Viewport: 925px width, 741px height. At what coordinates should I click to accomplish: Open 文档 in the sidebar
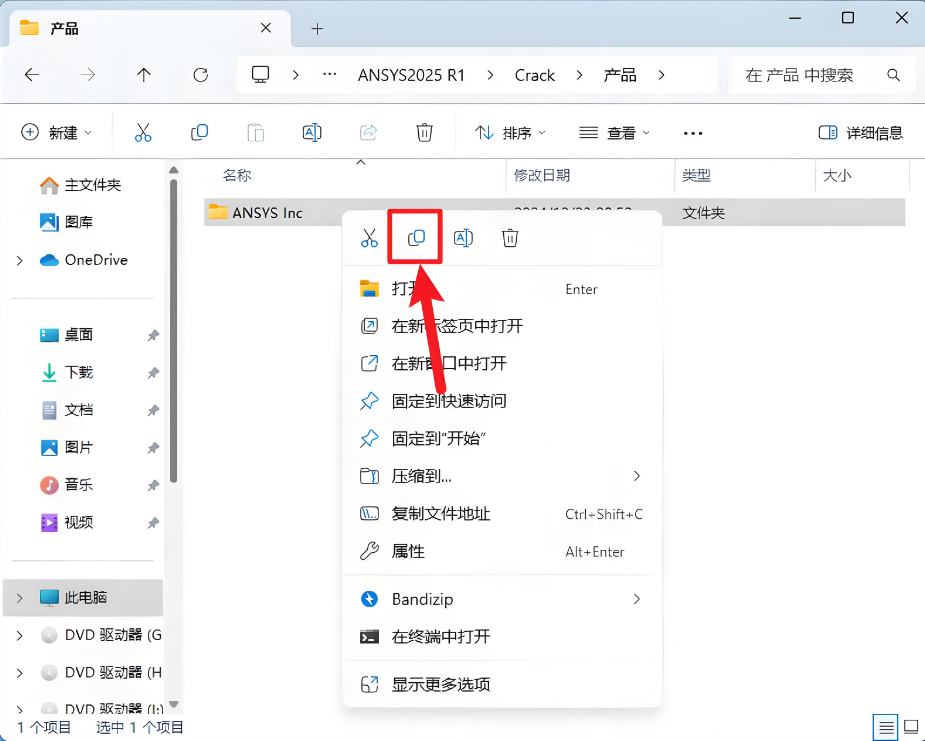[x=67, y=410]
